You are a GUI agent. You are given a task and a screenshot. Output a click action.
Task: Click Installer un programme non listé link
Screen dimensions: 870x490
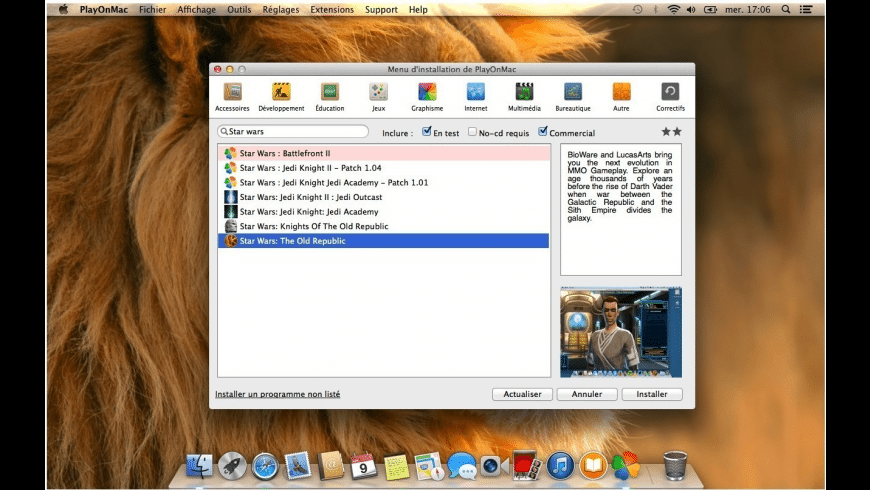[277, 394]
